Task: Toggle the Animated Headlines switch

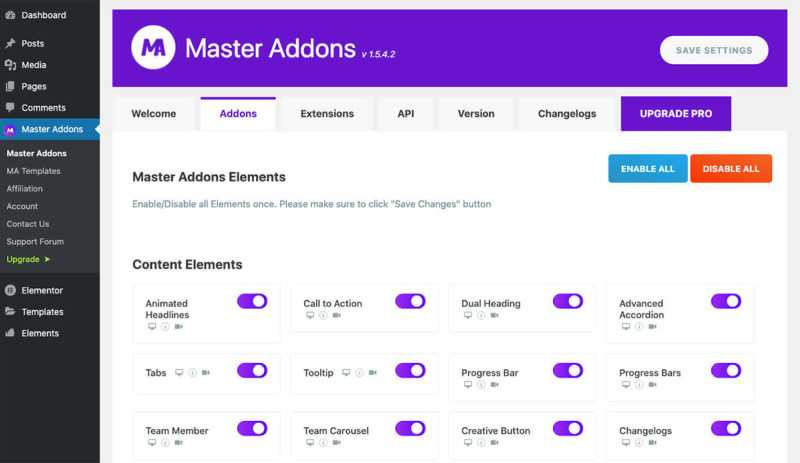Action: tap(252, 301)
